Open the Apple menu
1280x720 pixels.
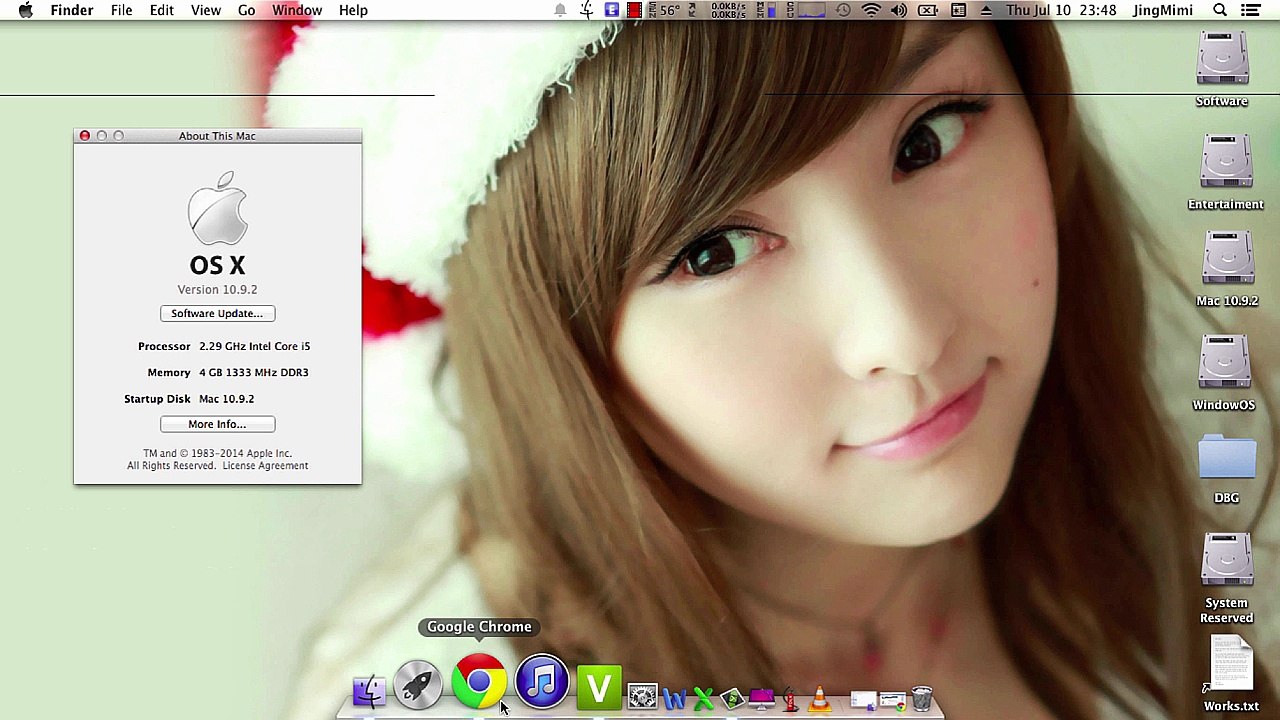click(26, 10)
